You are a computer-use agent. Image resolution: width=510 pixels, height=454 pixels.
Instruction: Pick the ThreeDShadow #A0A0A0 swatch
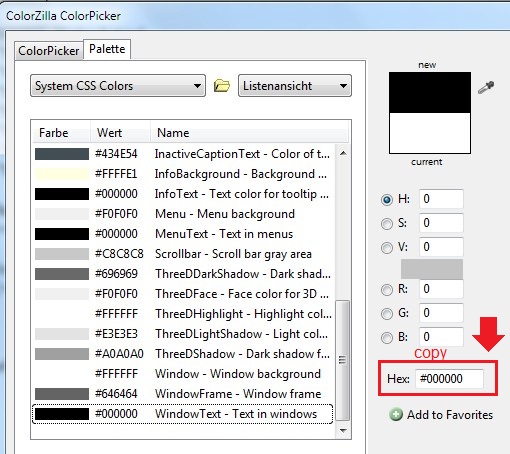[62, 354]
